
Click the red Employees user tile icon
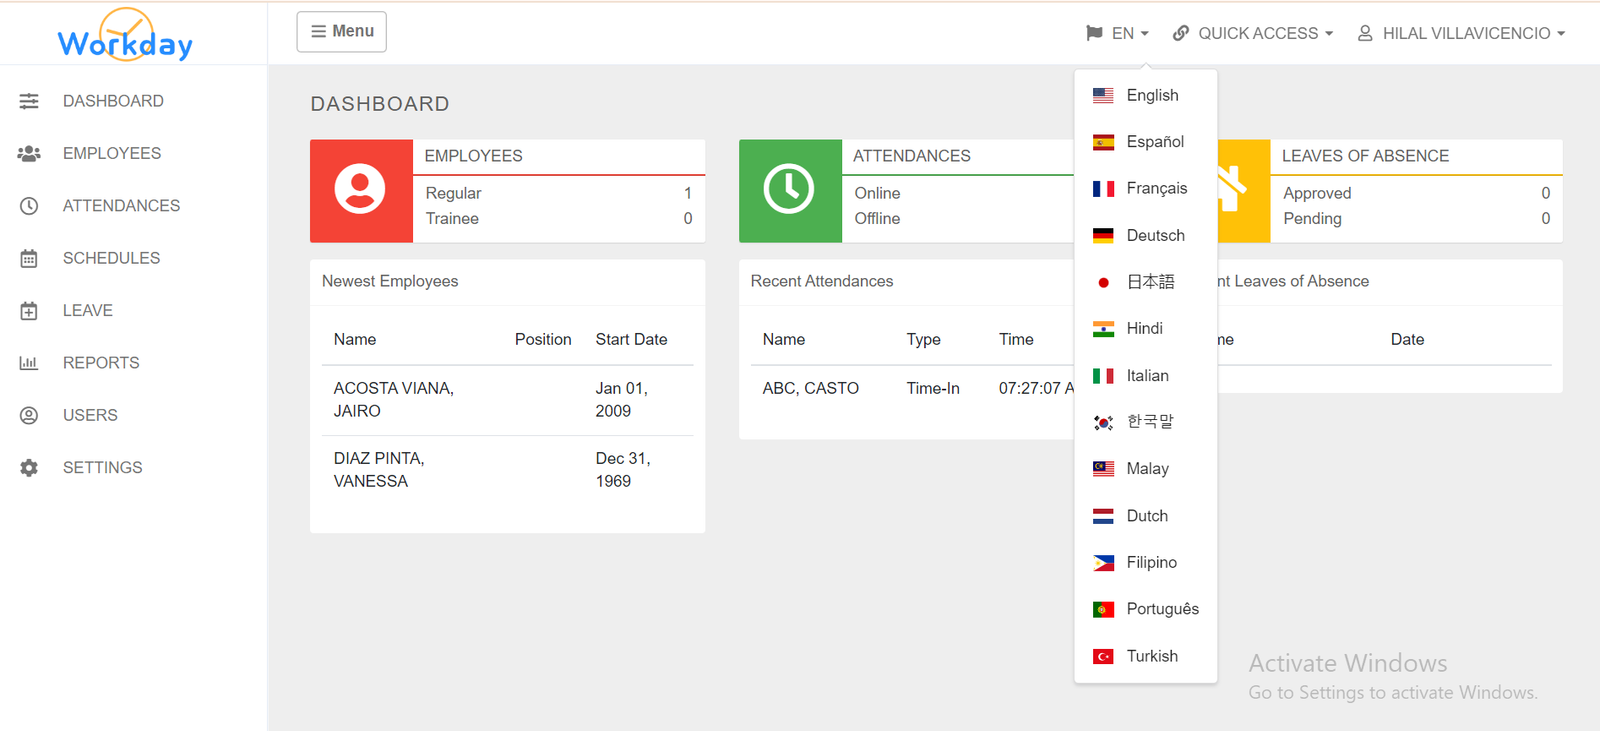tap(361, 190)
